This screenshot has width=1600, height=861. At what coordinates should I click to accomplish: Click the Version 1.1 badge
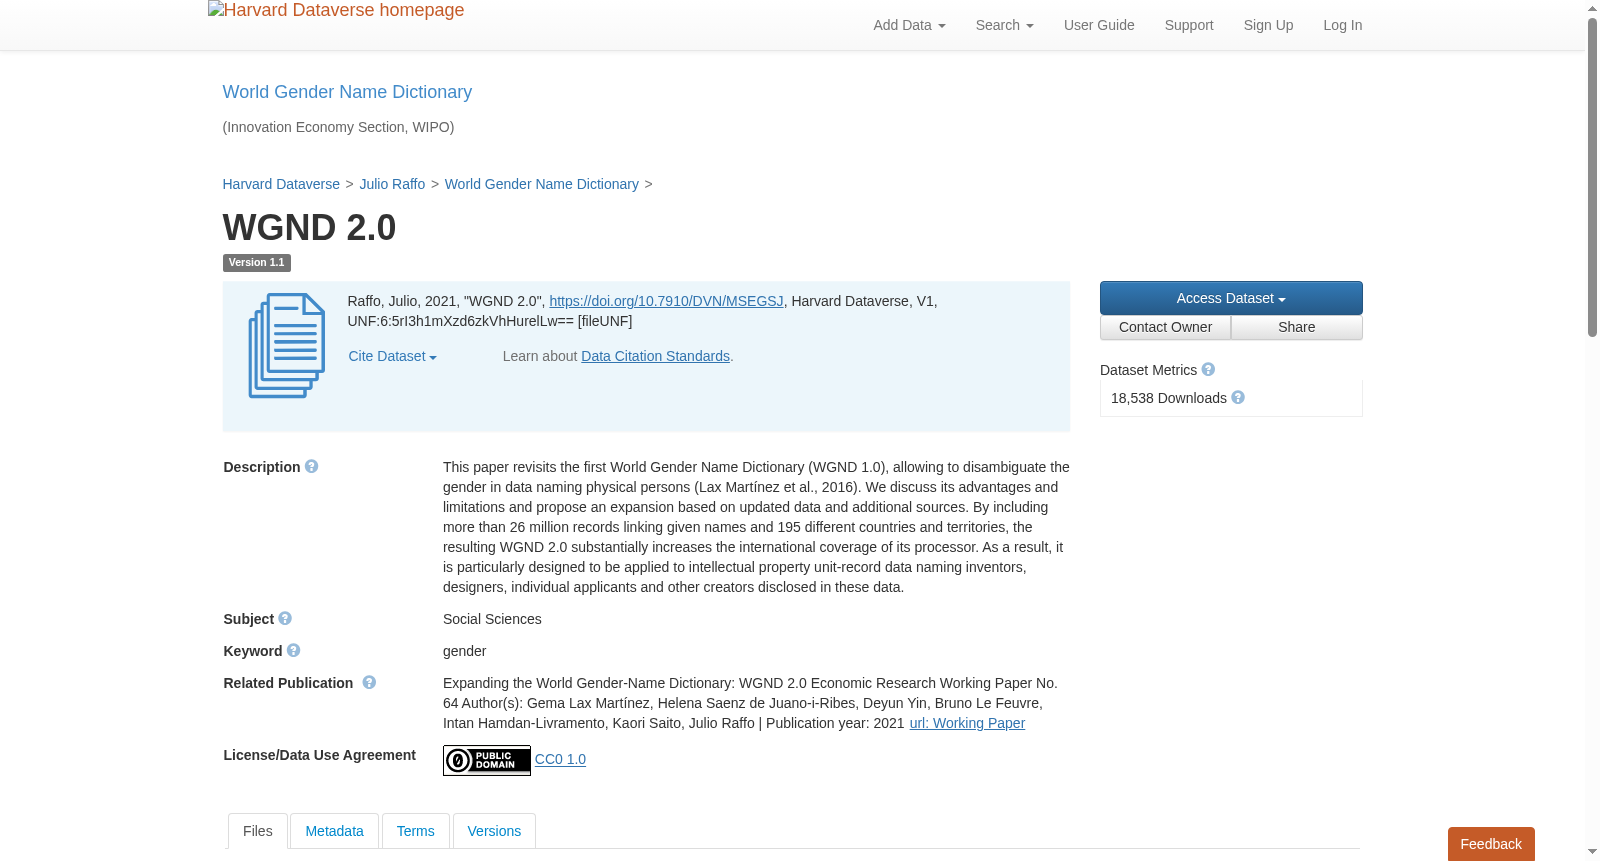coord(257,263)
